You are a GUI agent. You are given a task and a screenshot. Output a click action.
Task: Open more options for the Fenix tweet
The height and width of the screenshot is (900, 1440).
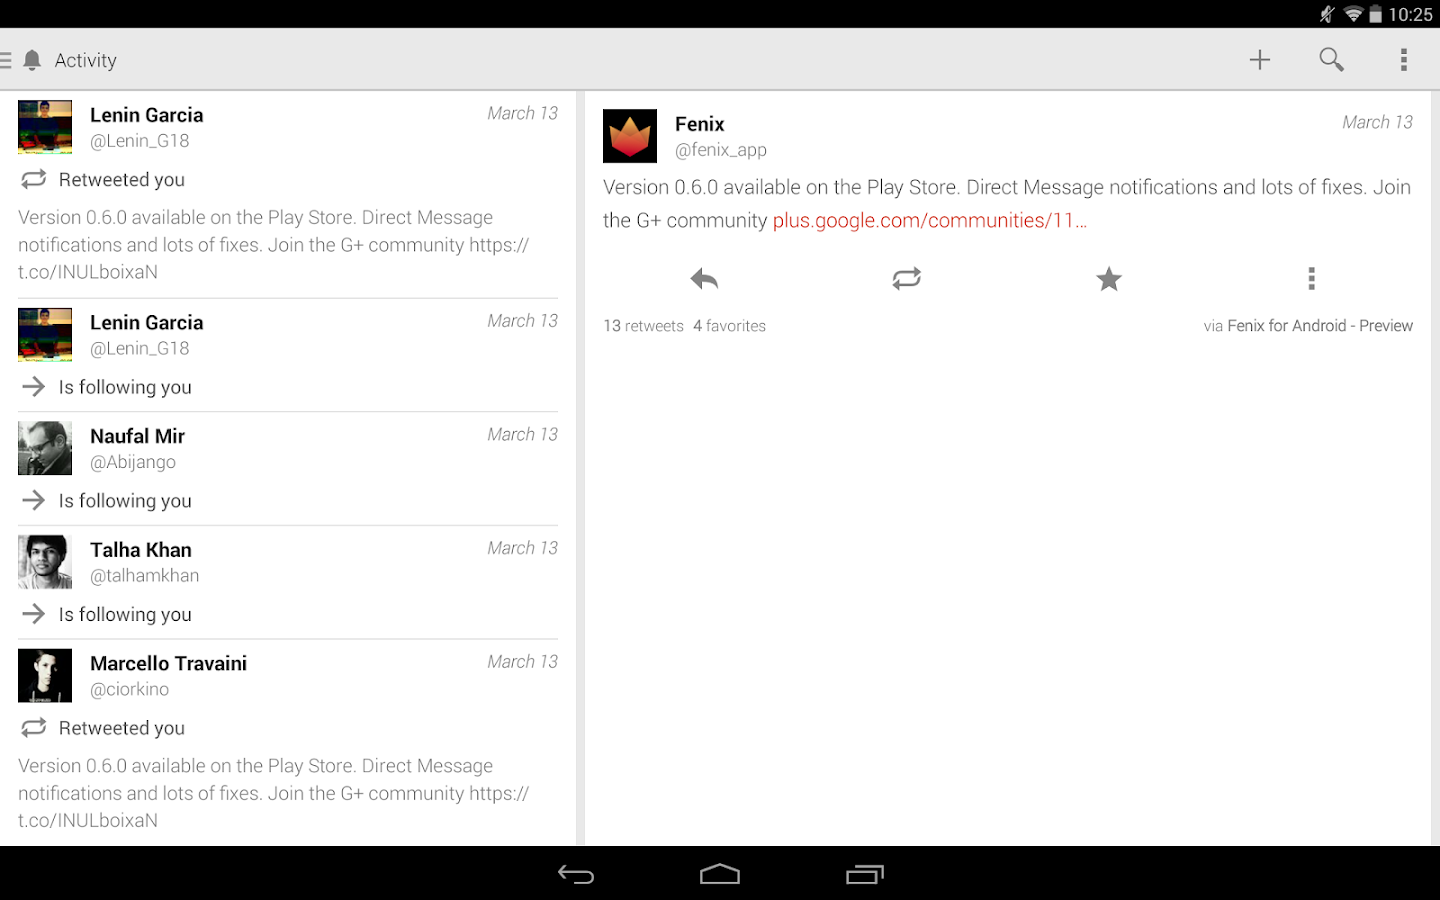pos(1311,279)
